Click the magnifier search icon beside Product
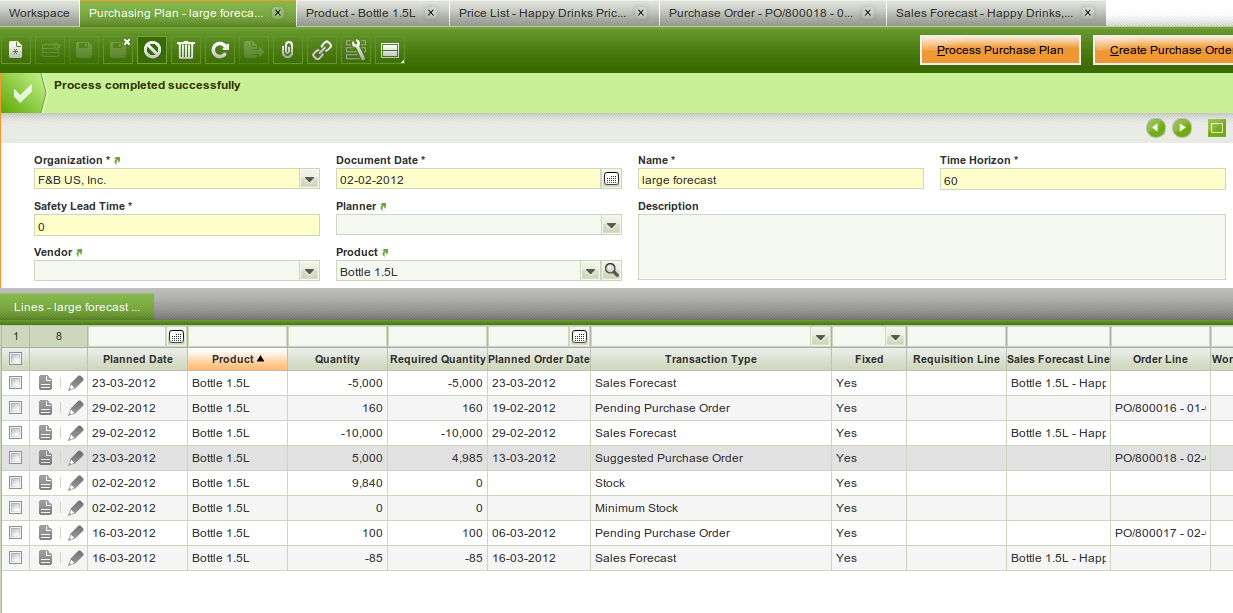The image size is (1233, 613). tap(611, 271)
